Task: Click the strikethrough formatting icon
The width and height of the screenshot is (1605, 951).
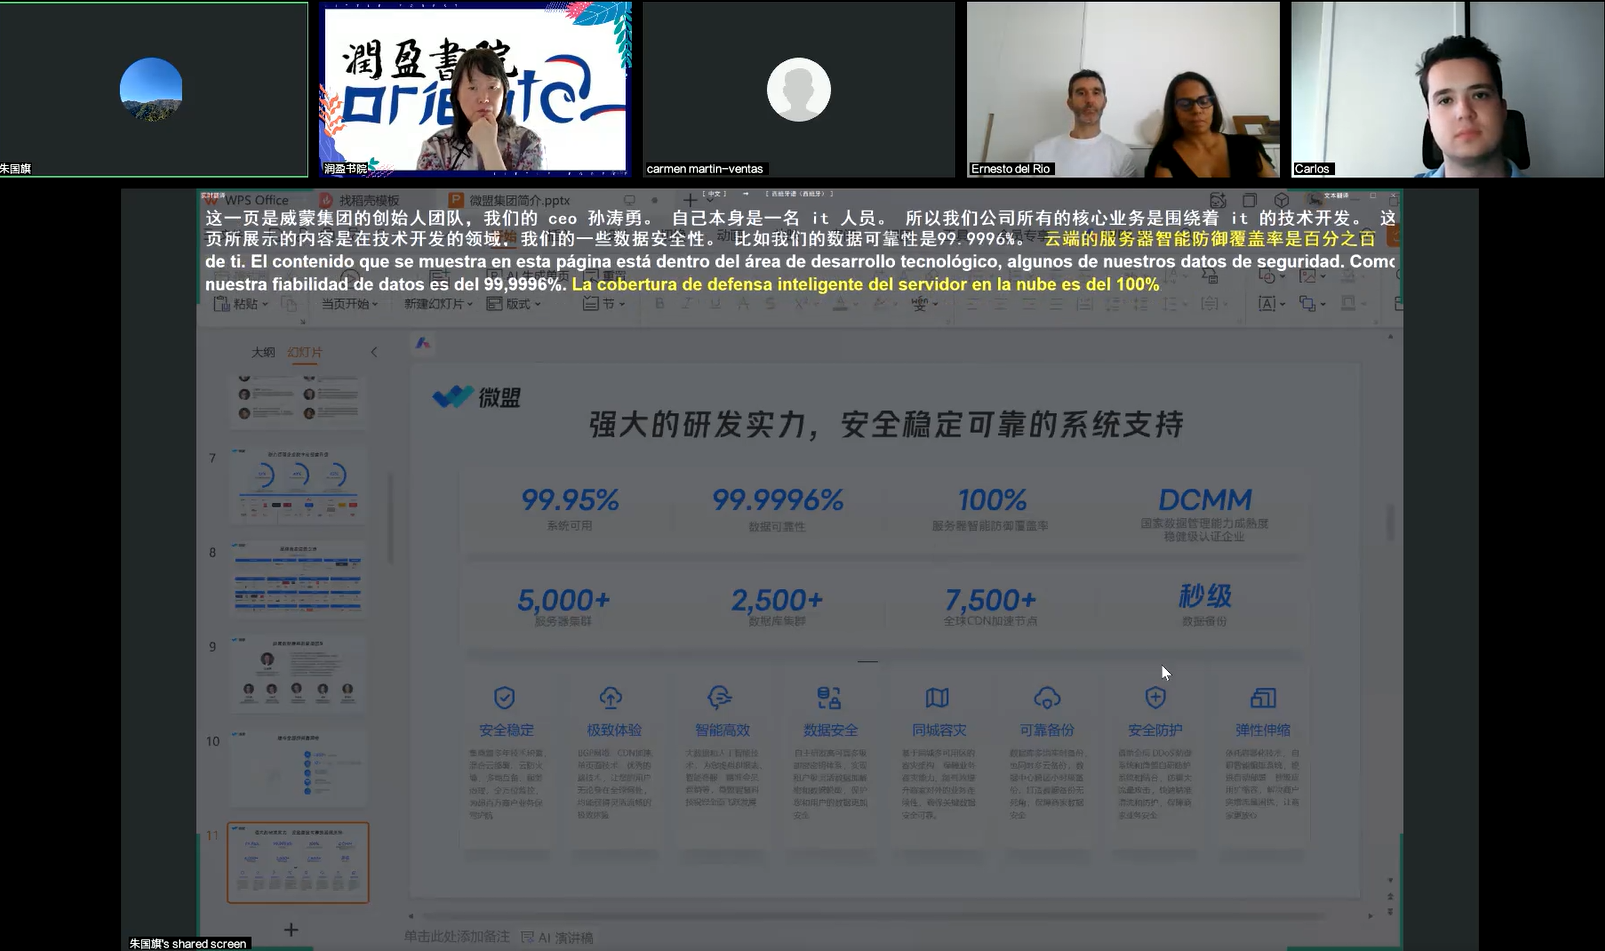Action: click(770, 303)
